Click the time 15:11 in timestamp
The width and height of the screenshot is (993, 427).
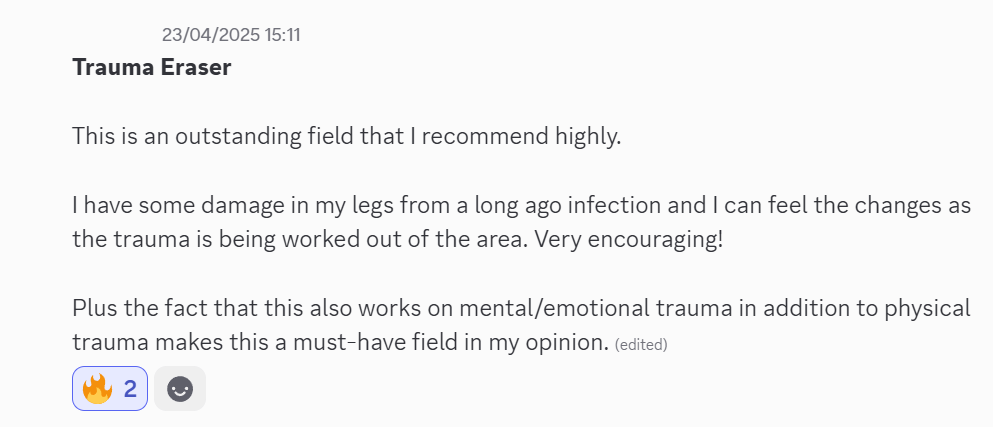click(282, 35)
